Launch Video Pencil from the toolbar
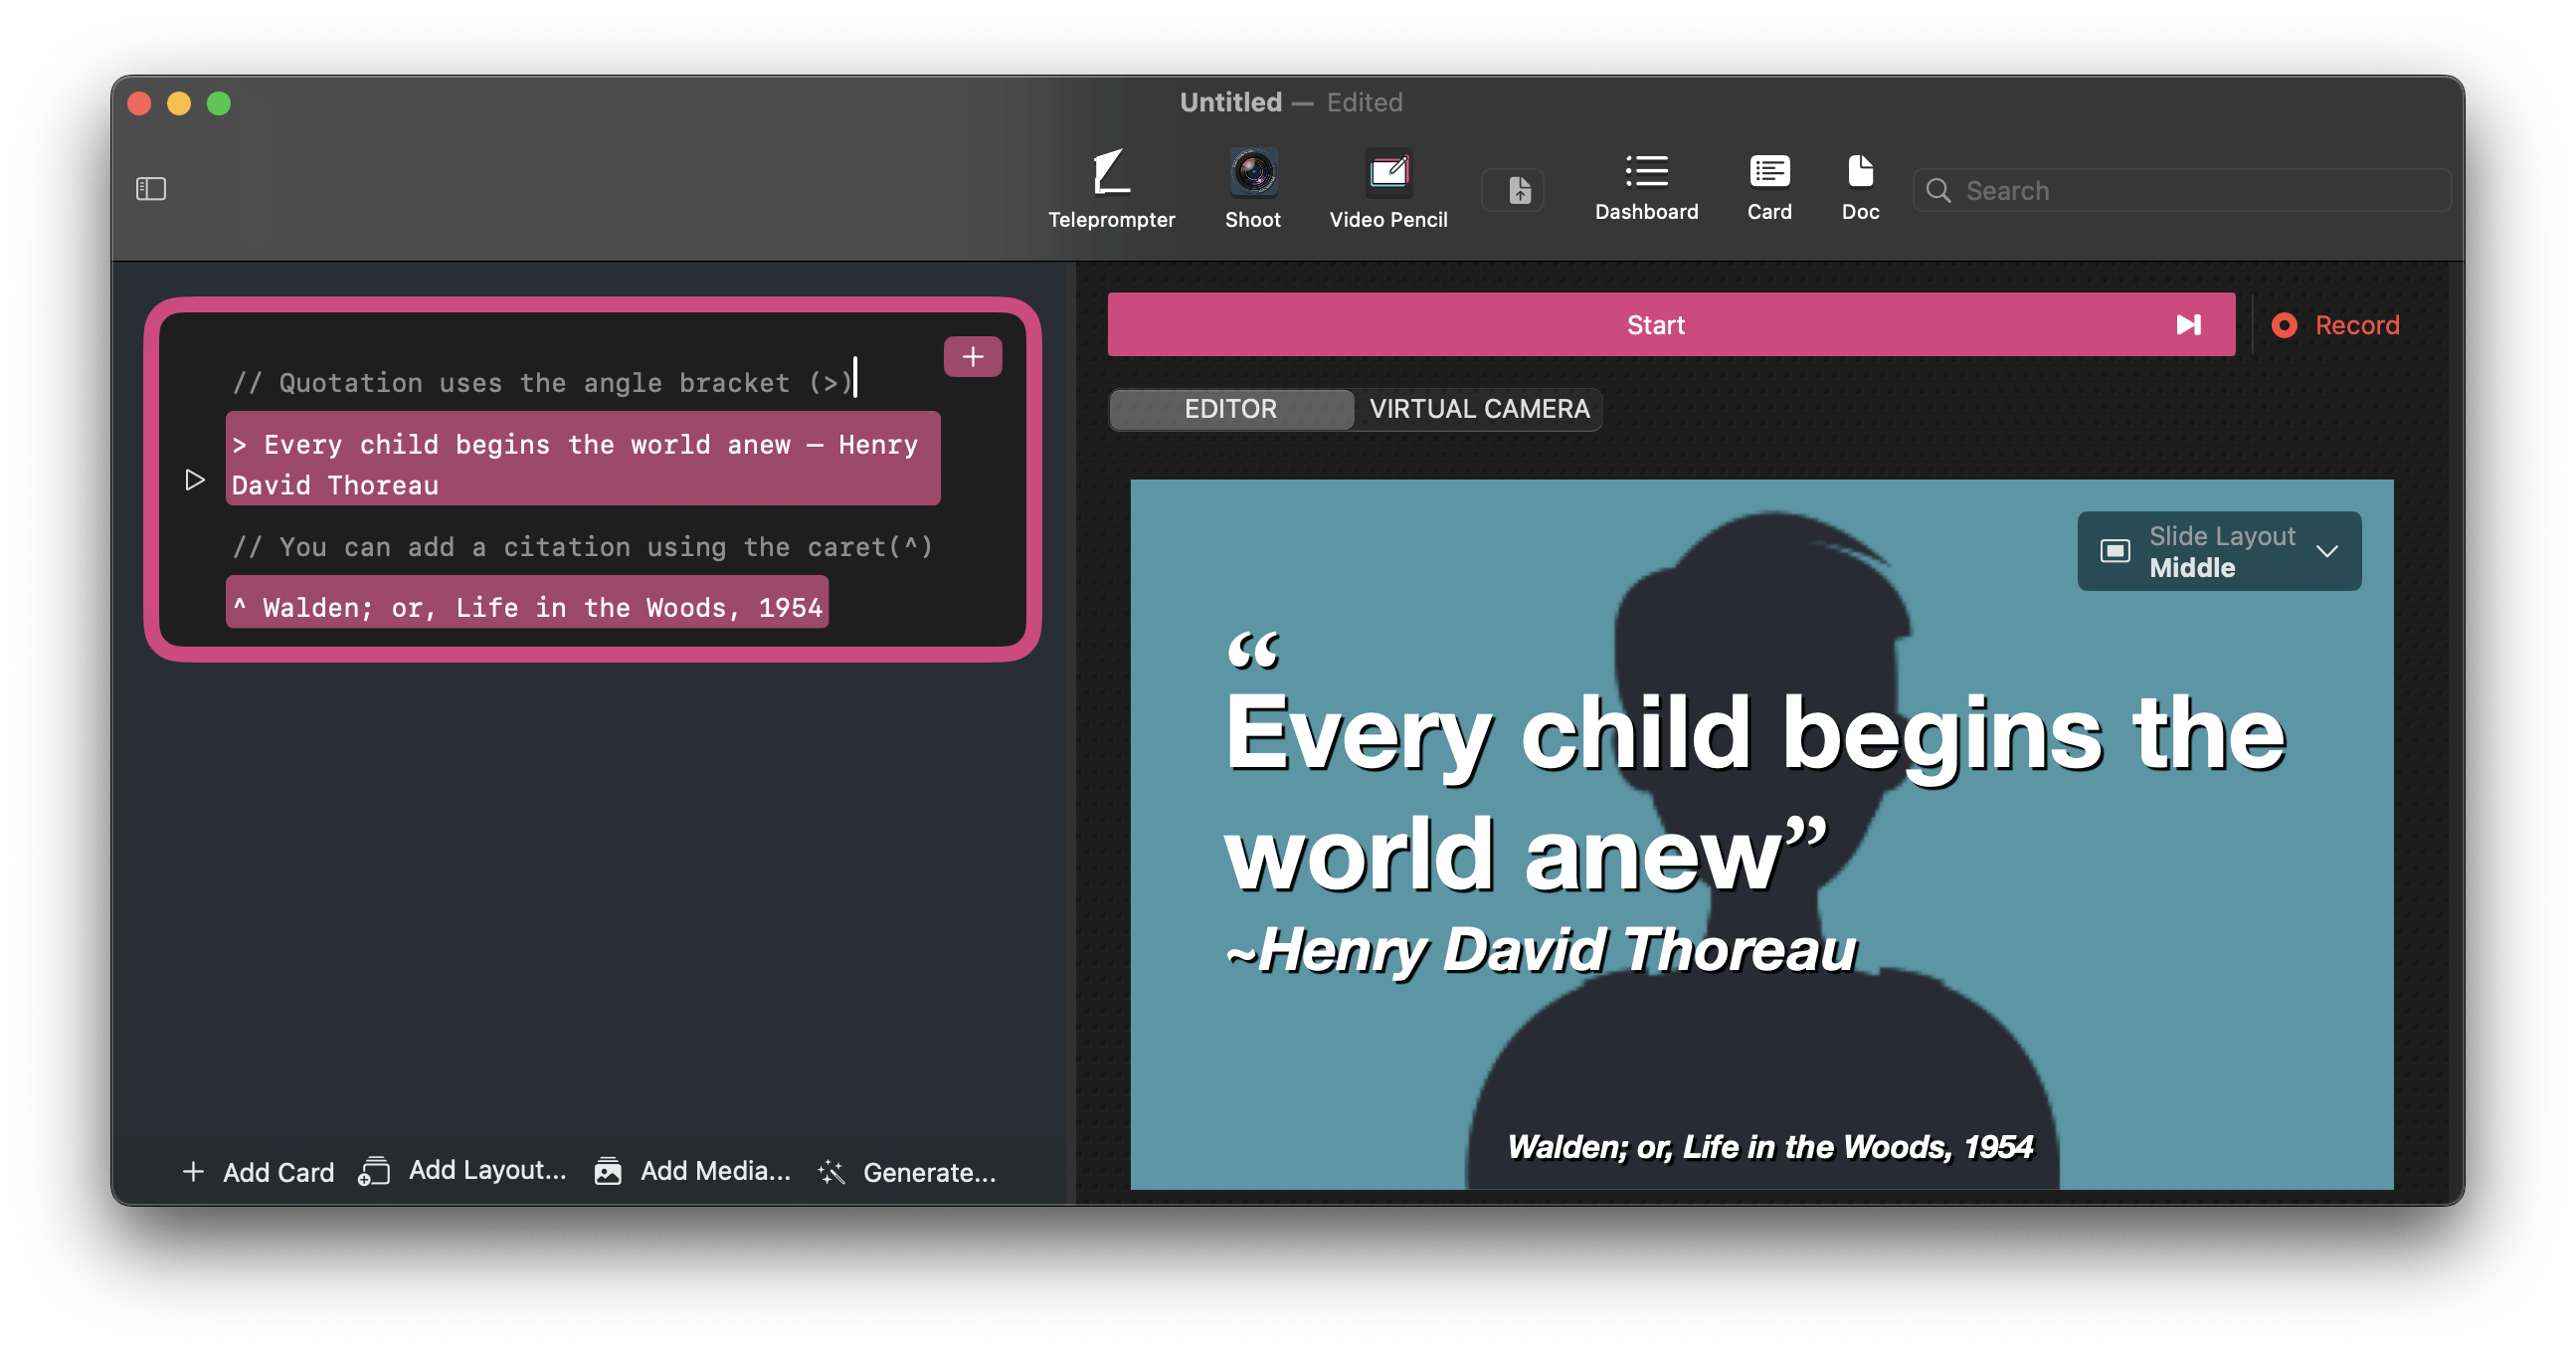Image resolution: width=2576 pixels, height=1353 pixels. (1388, 188)
